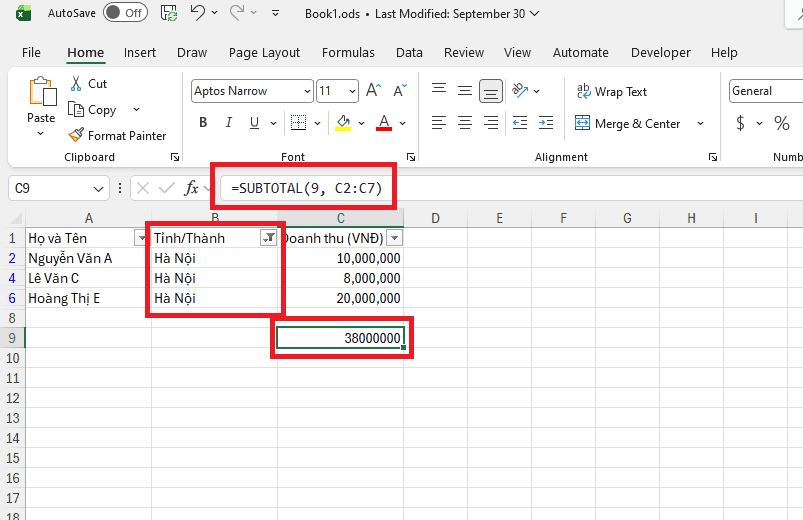Viewport: 803px width, 520px height.
Task: Click Merge & Center button
Action: pos(628,123)
